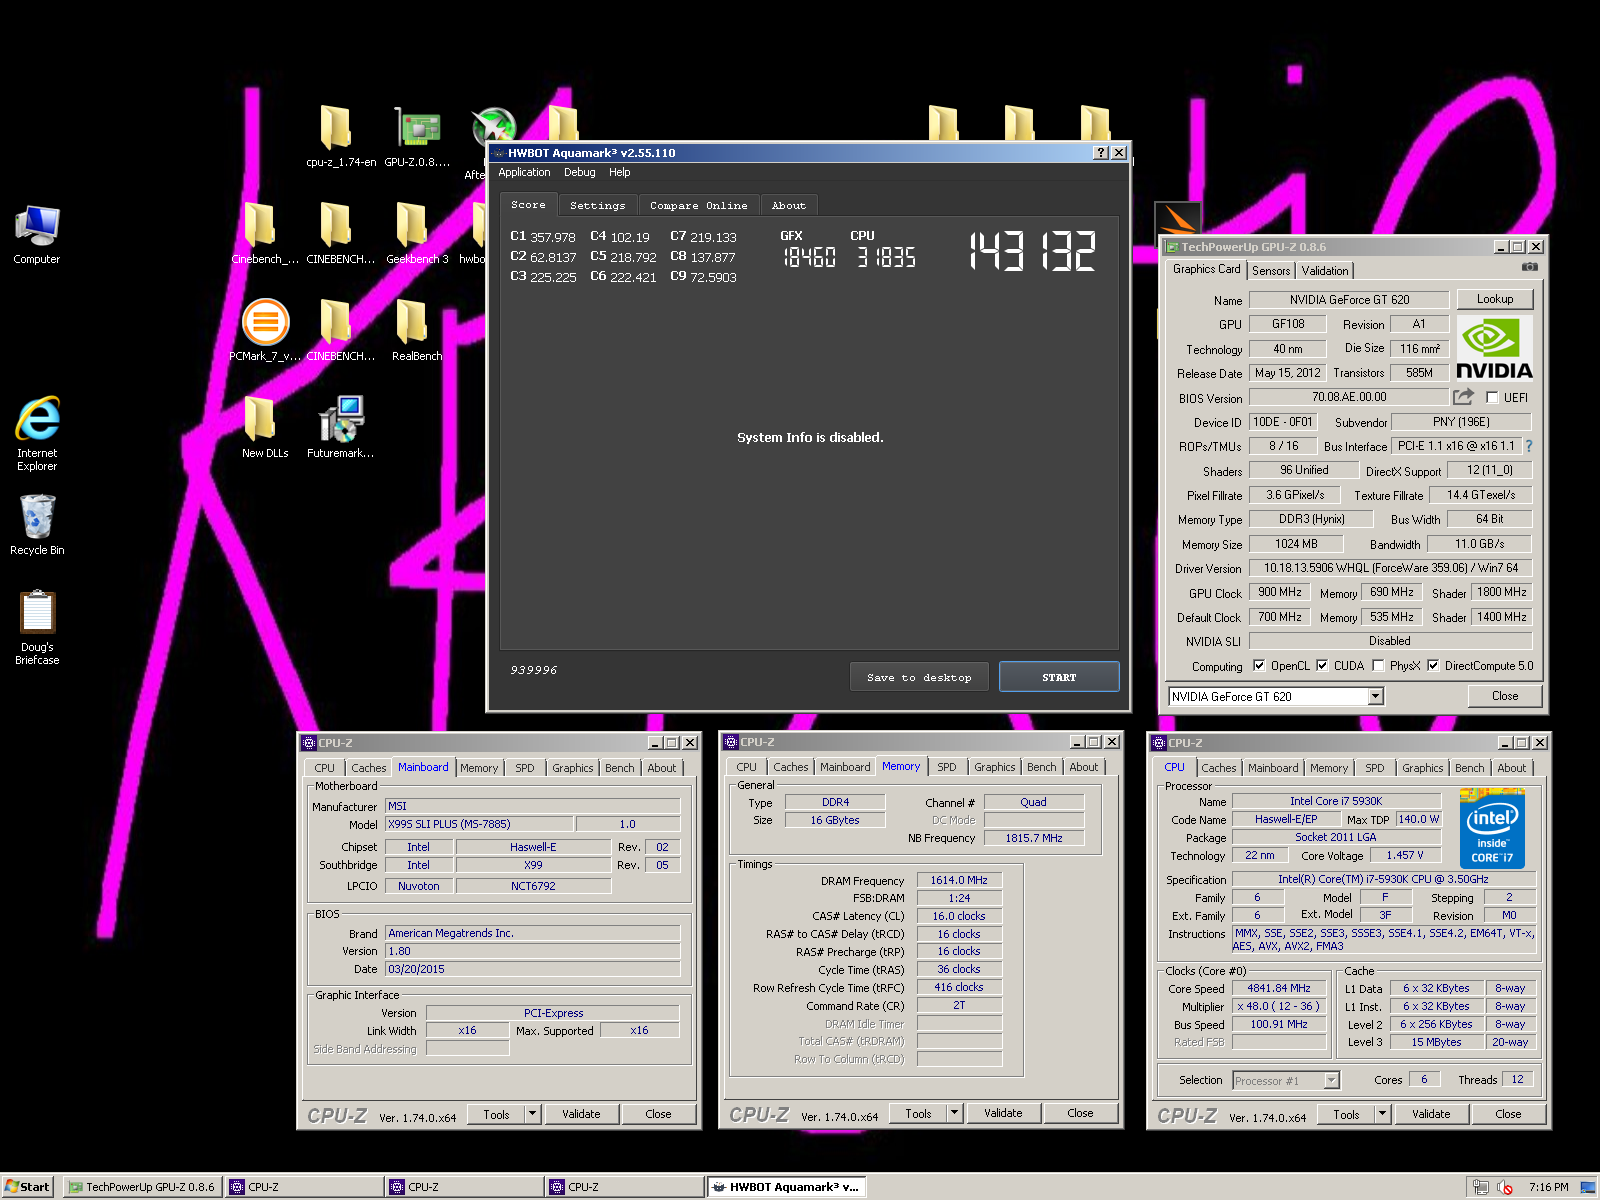Click the Save to desktop button

[919, 677]
